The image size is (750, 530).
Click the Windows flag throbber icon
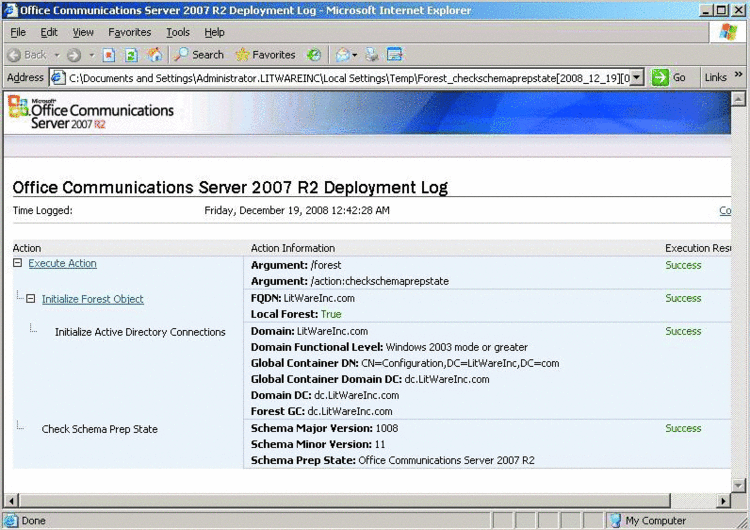coord(728,32)
